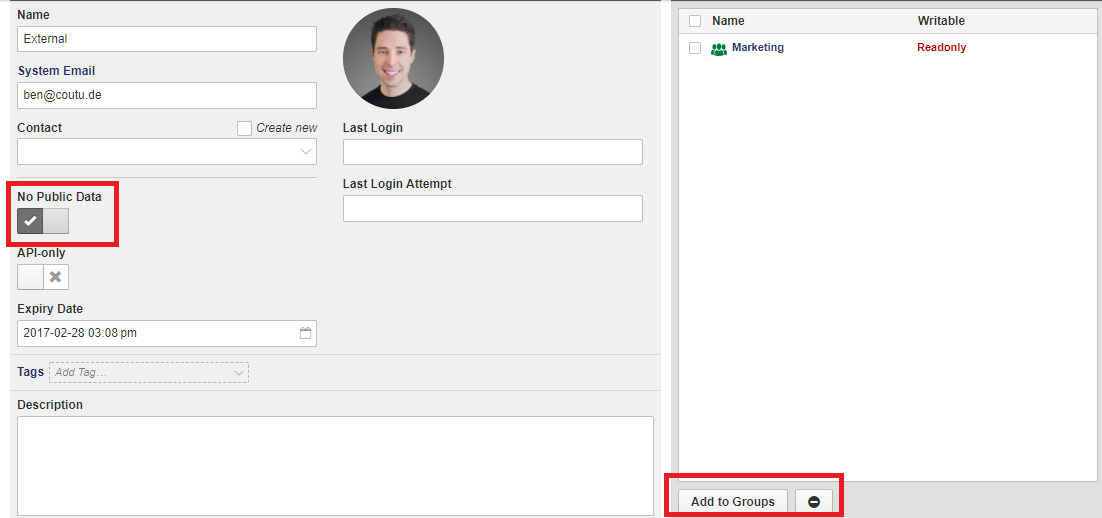The width and height of the screenshot is (1102, 518).
Task: Toggle the No Public Data switch
Action: click(x=43, y=221)
